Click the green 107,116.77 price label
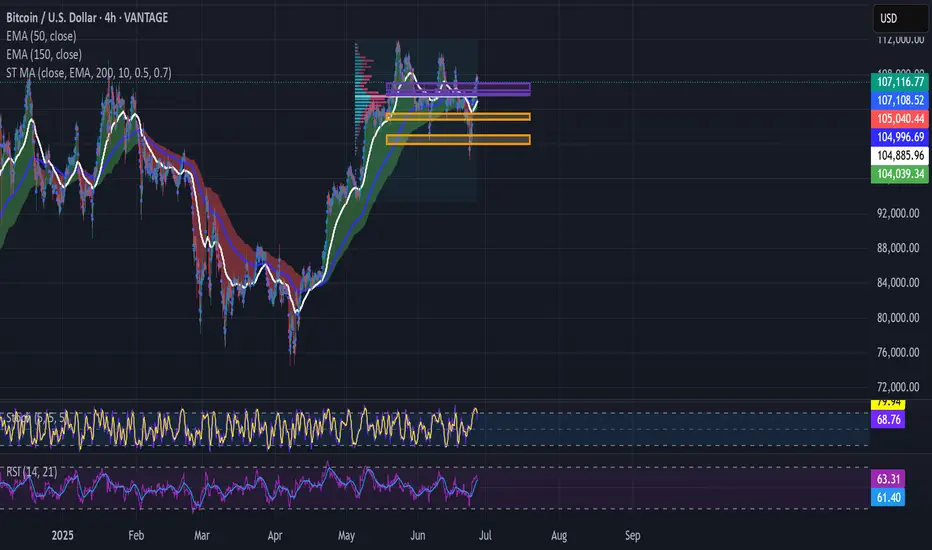The height and width of the screenshot is (550, 932). (x=900, y=81)
